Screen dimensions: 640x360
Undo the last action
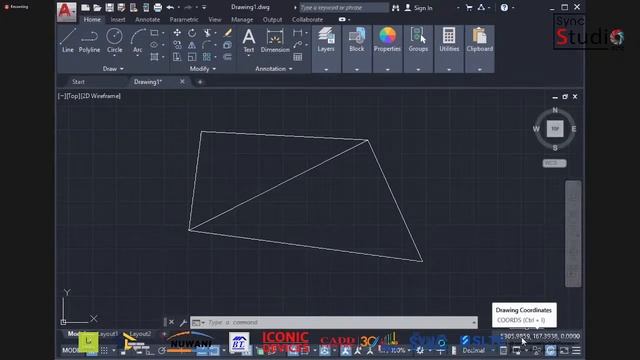170,7
